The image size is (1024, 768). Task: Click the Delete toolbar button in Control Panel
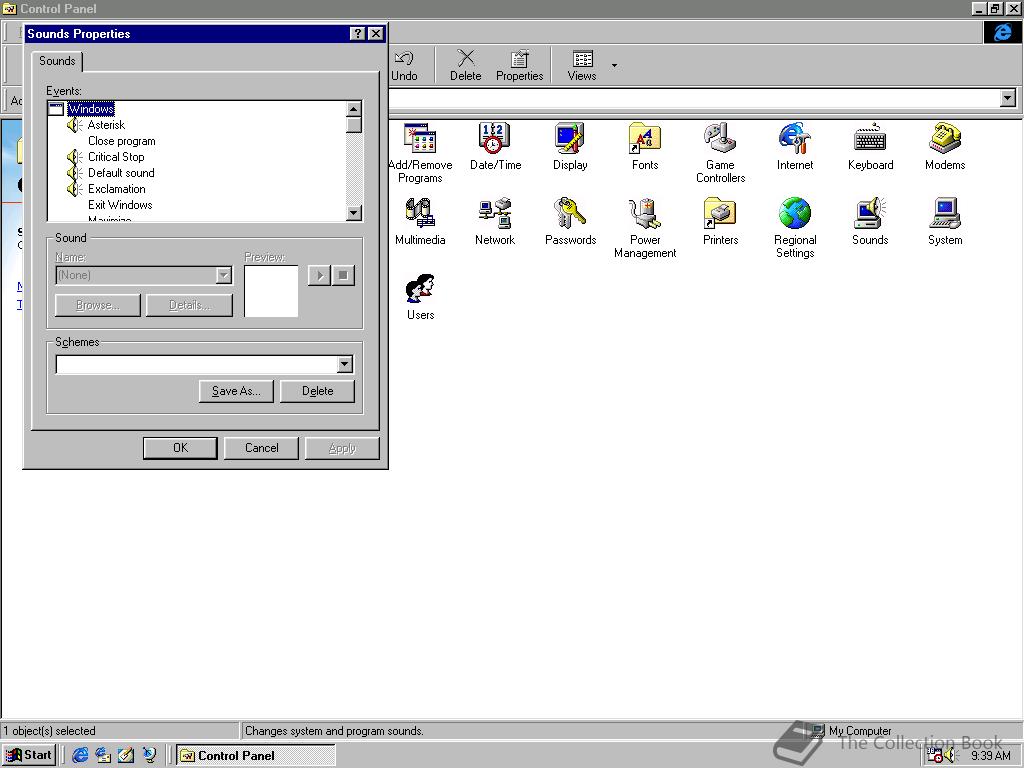[x=466, y=65]
